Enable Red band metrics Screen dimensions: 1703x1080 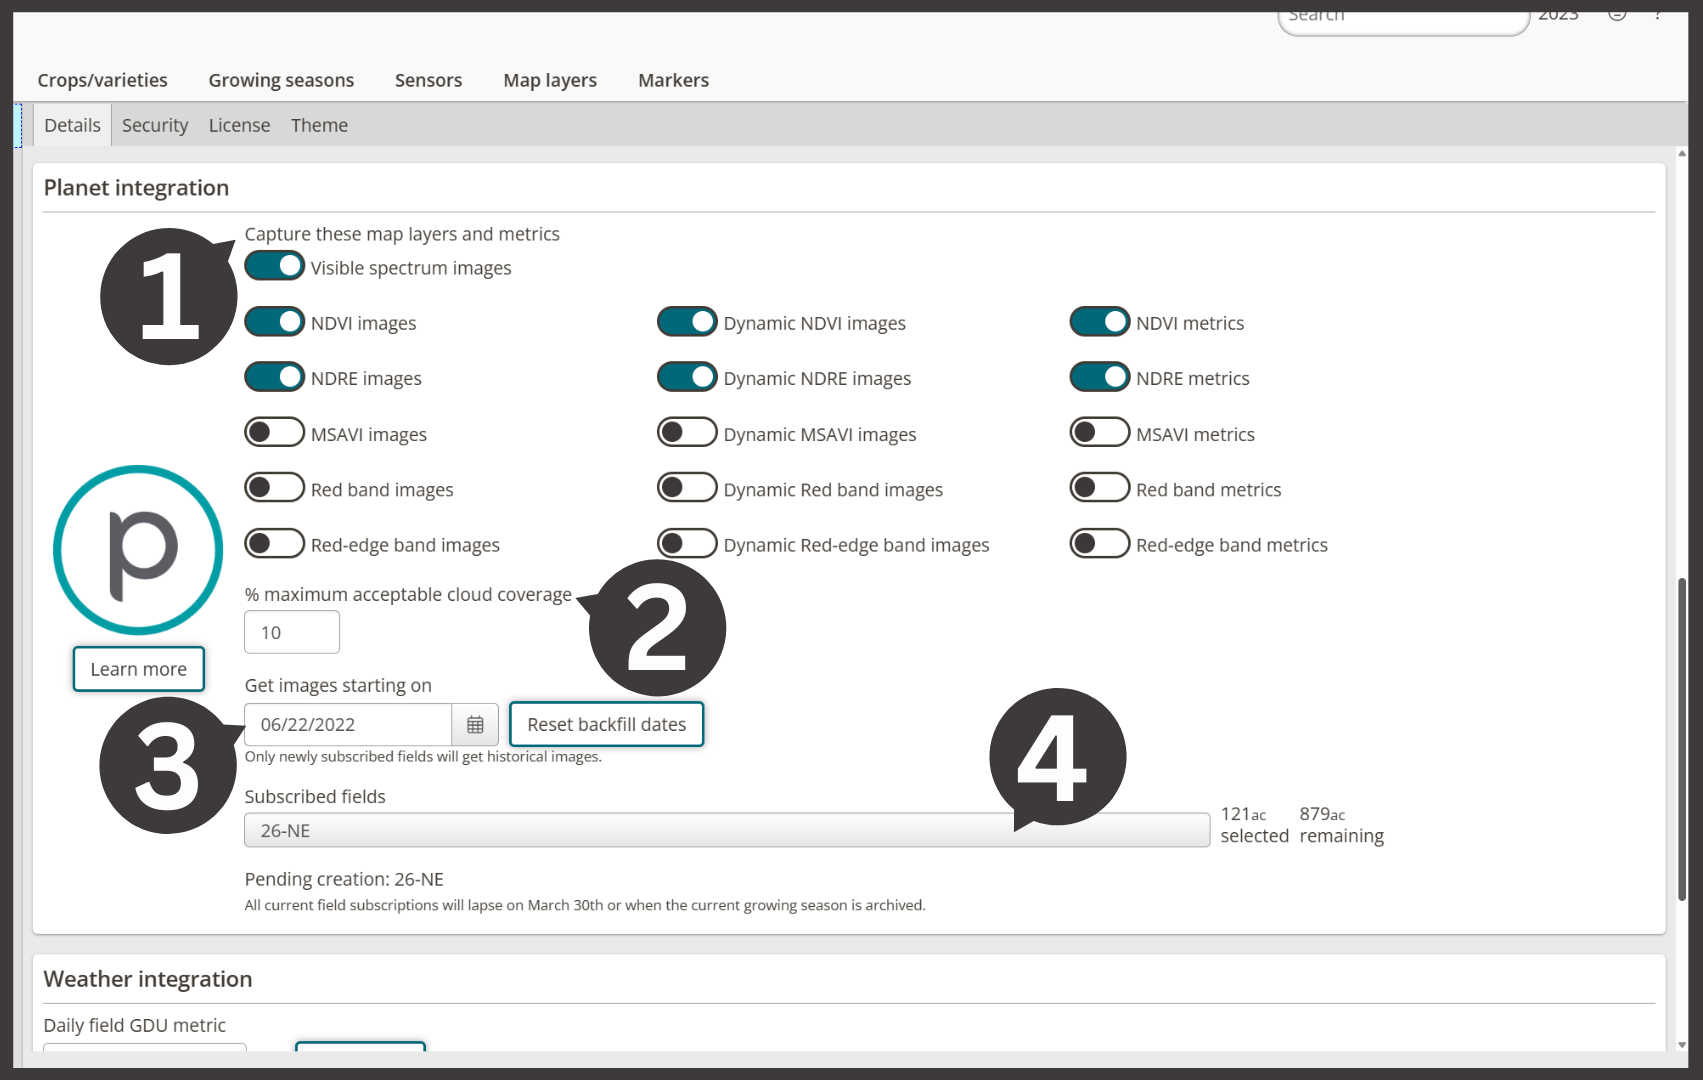point(1100,488)
